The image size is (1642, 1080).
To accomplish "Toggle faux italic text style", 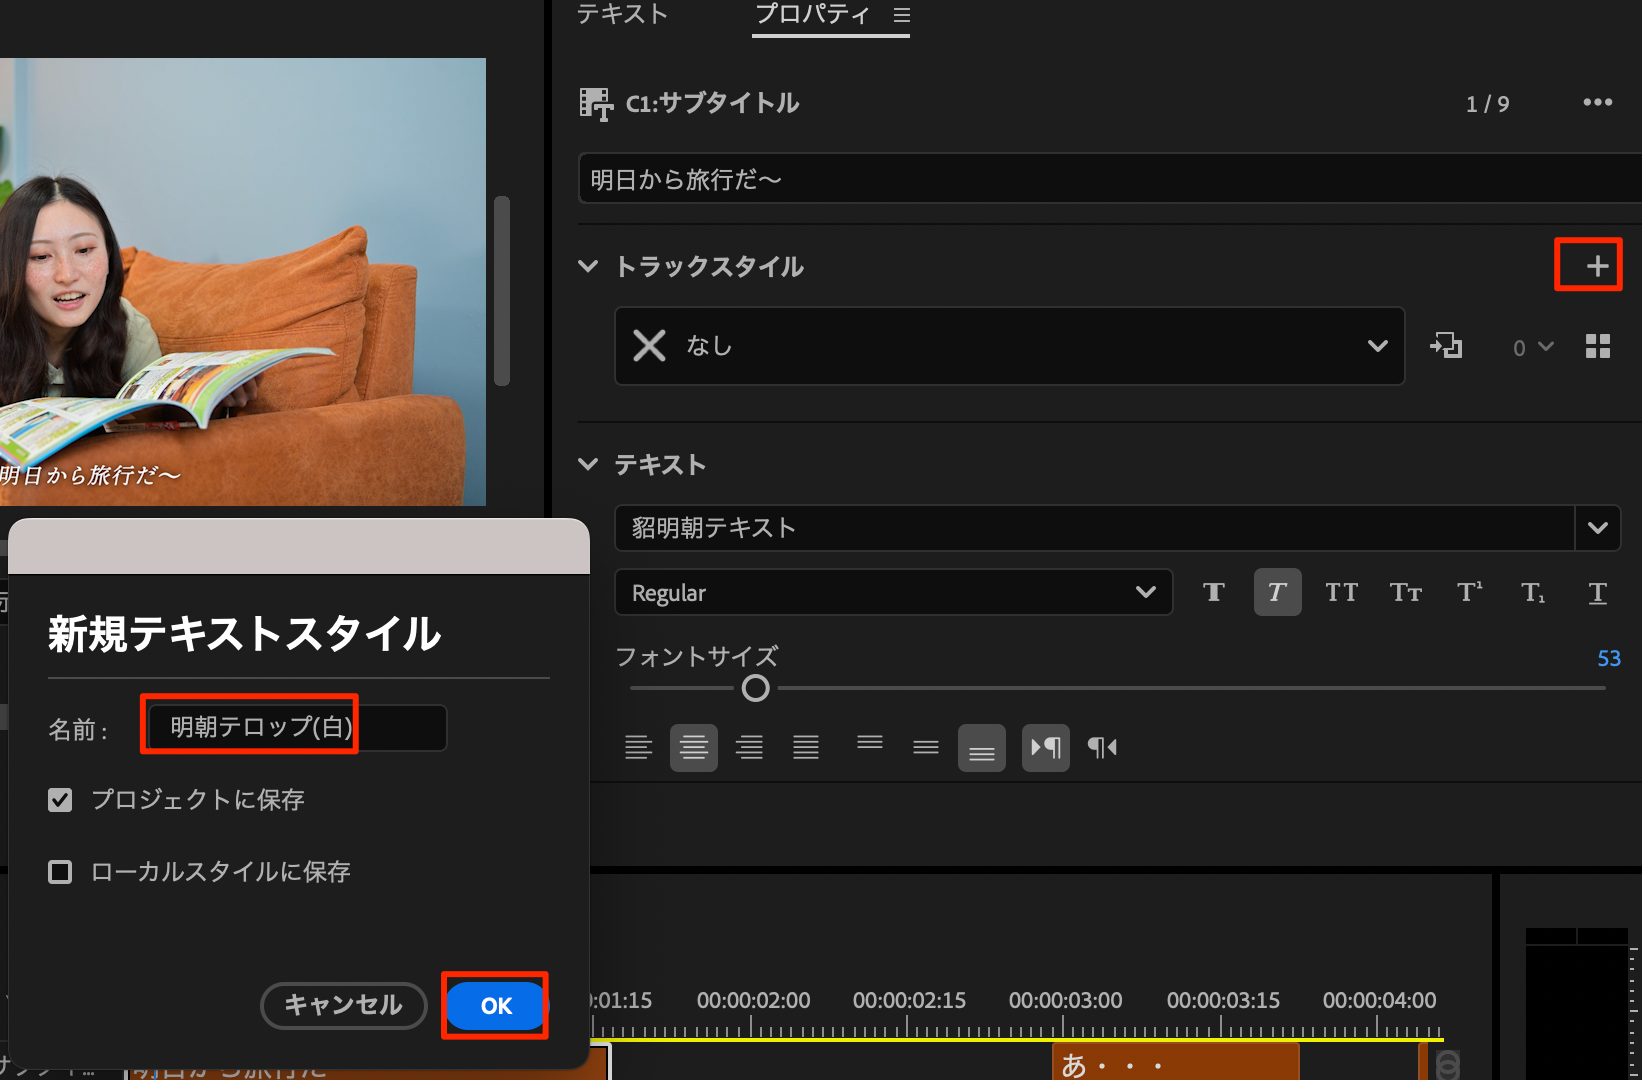I will tap(1277, 593).
